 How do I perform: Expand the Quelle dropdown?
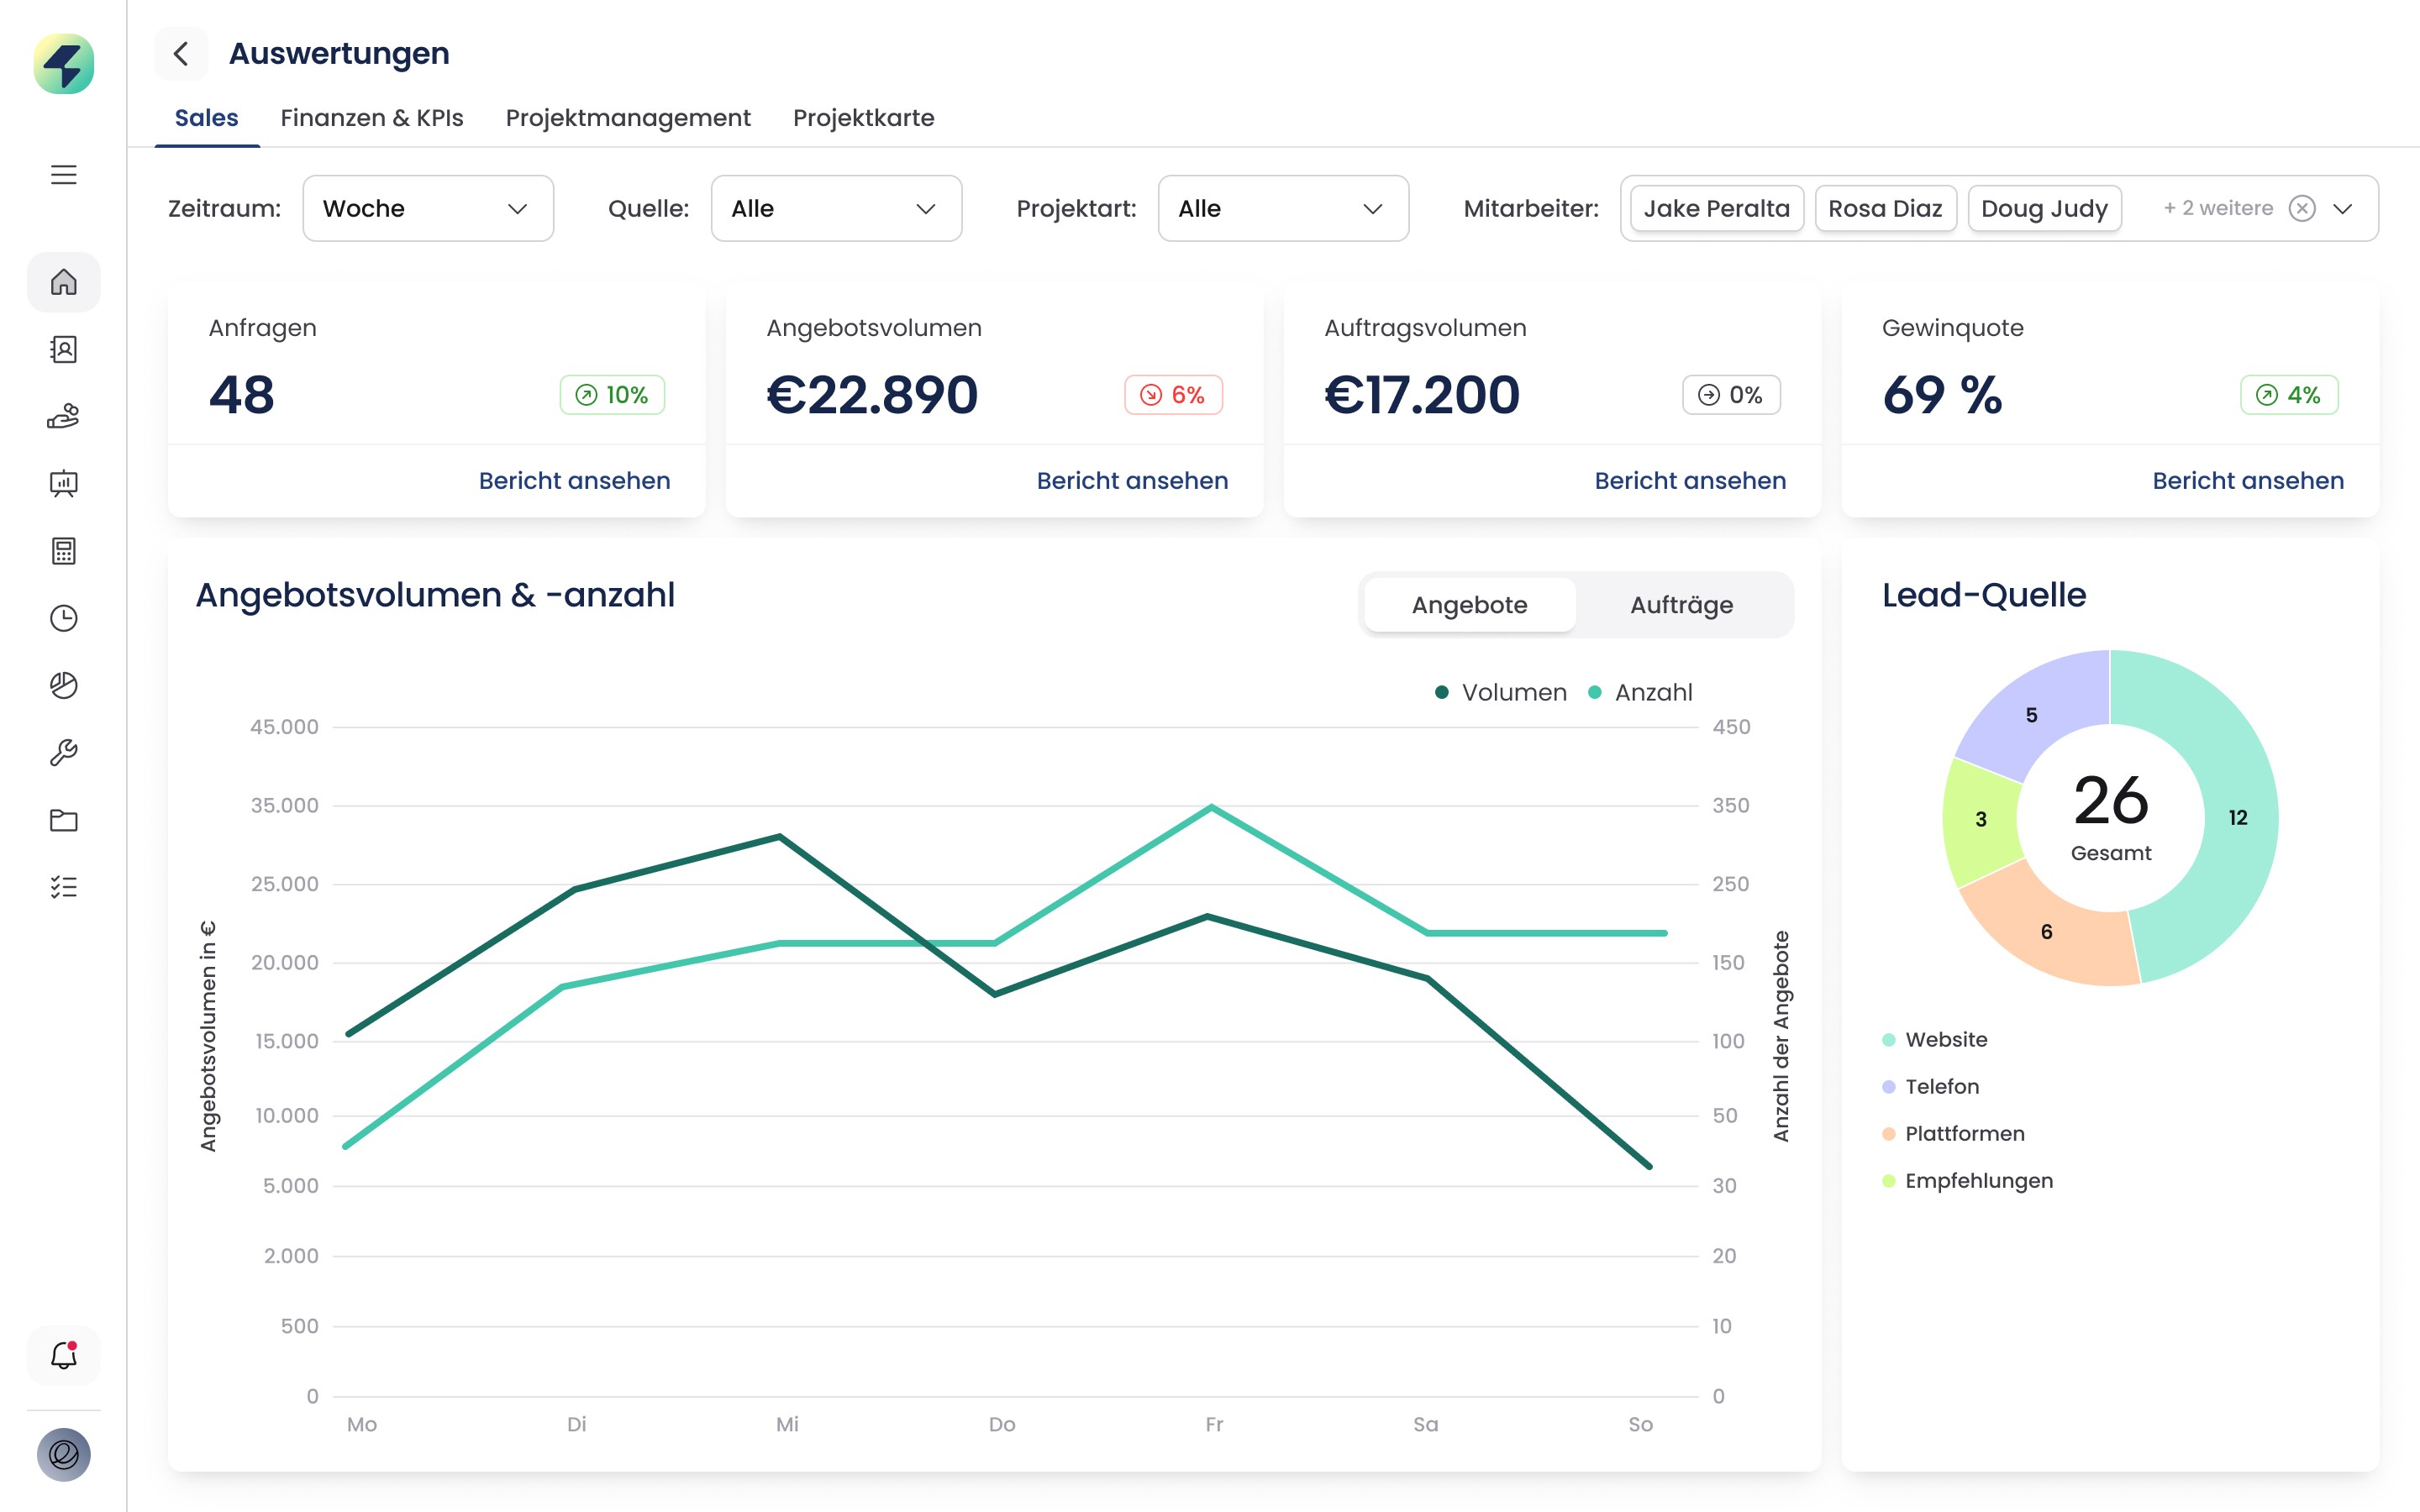(x=836, y=208)
